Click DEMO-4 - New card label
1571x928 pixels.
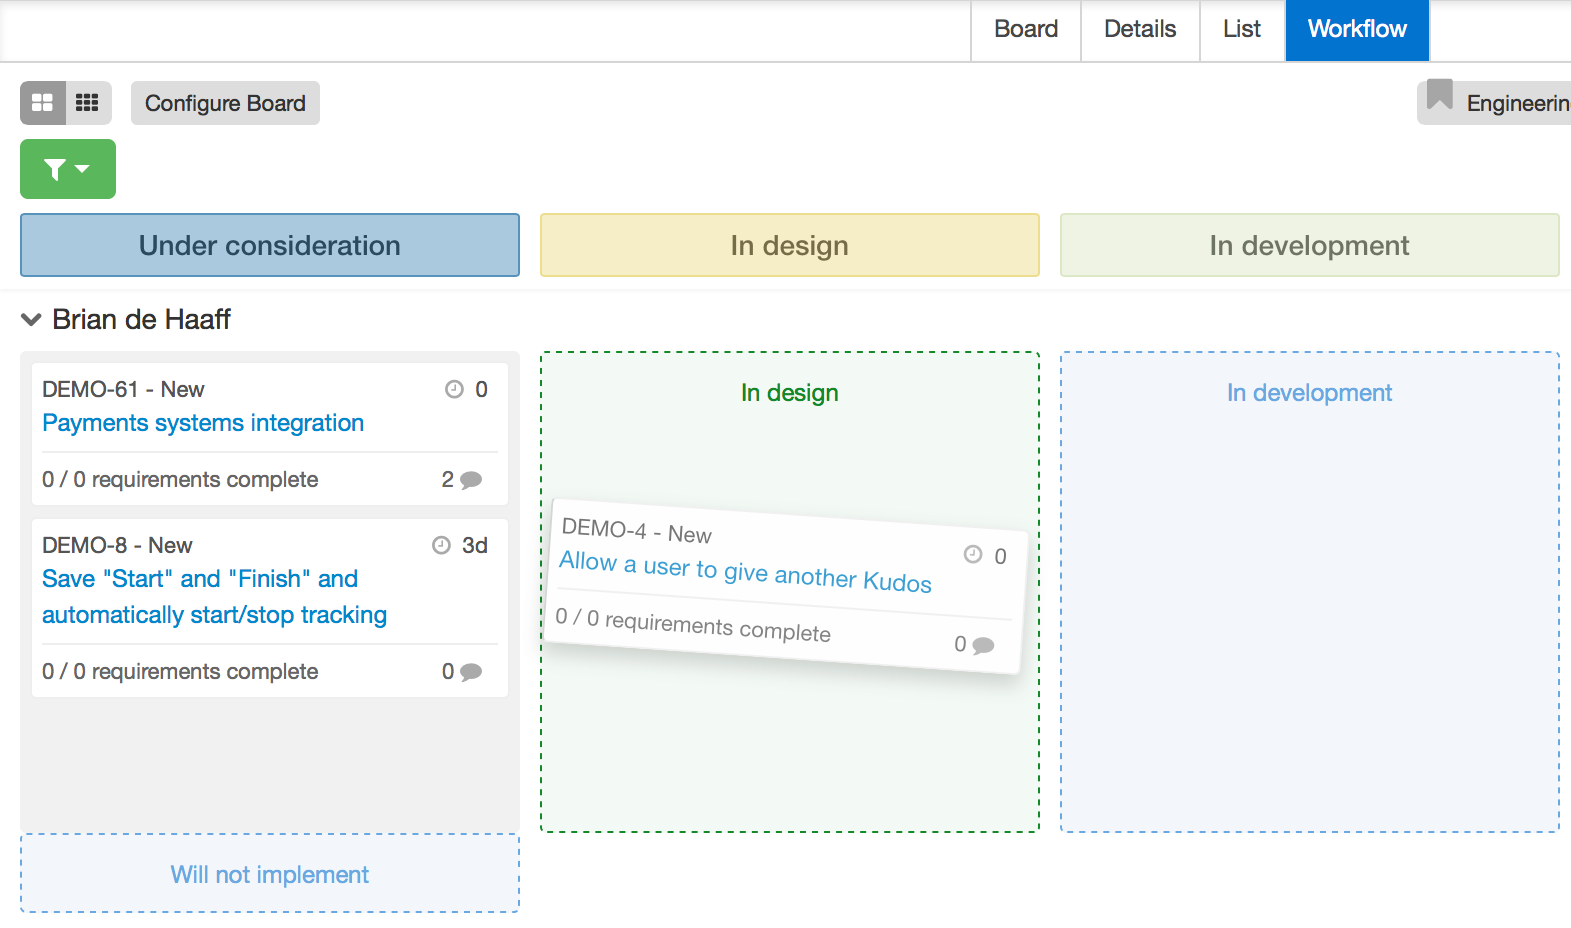pyautogui.click(x=637, y=531)
